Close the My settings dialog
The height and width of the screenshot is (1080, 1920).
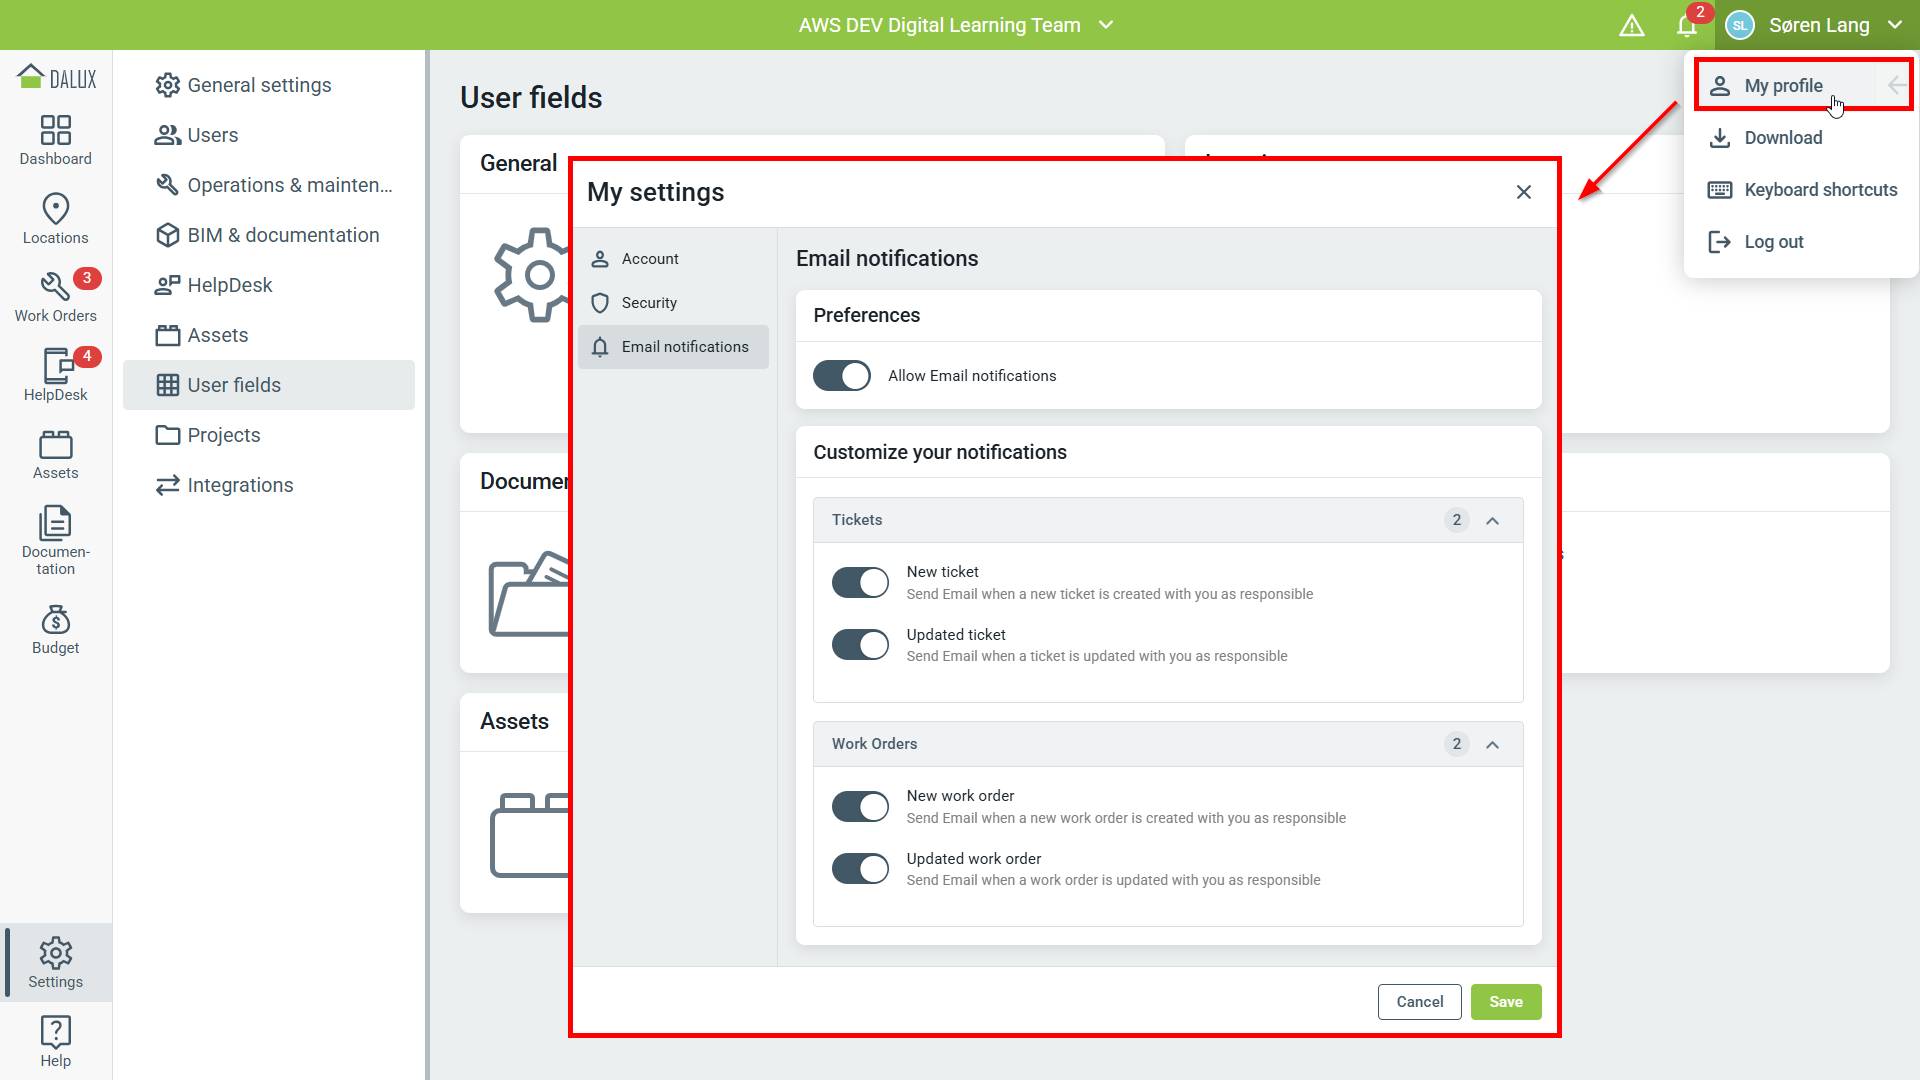(x=1523, y=192)
